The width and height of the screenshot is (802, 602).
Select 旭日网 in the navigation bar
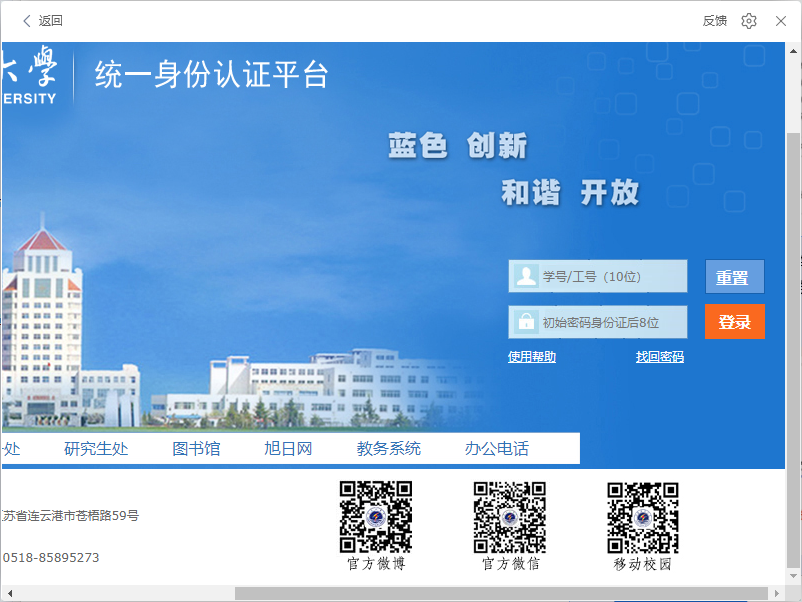288,449
